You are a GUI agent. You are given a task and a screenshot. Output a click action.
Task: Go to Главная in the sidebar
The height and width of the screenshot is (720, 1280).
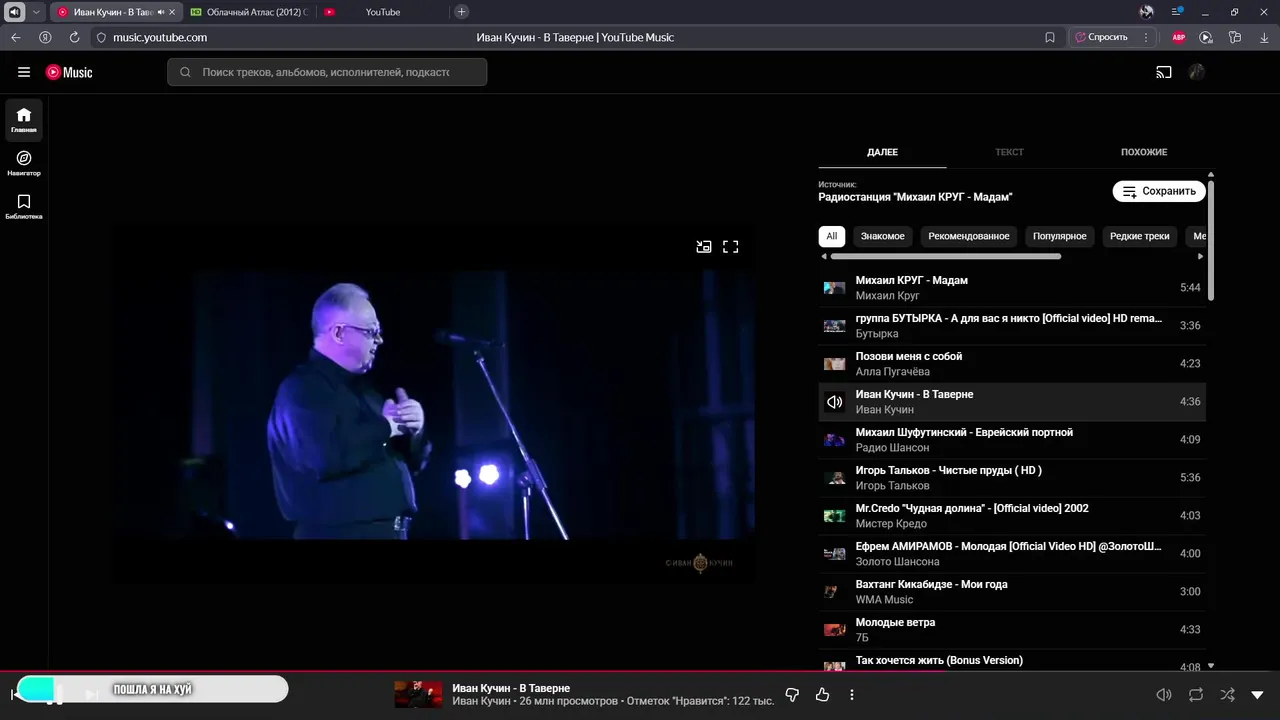24,120
